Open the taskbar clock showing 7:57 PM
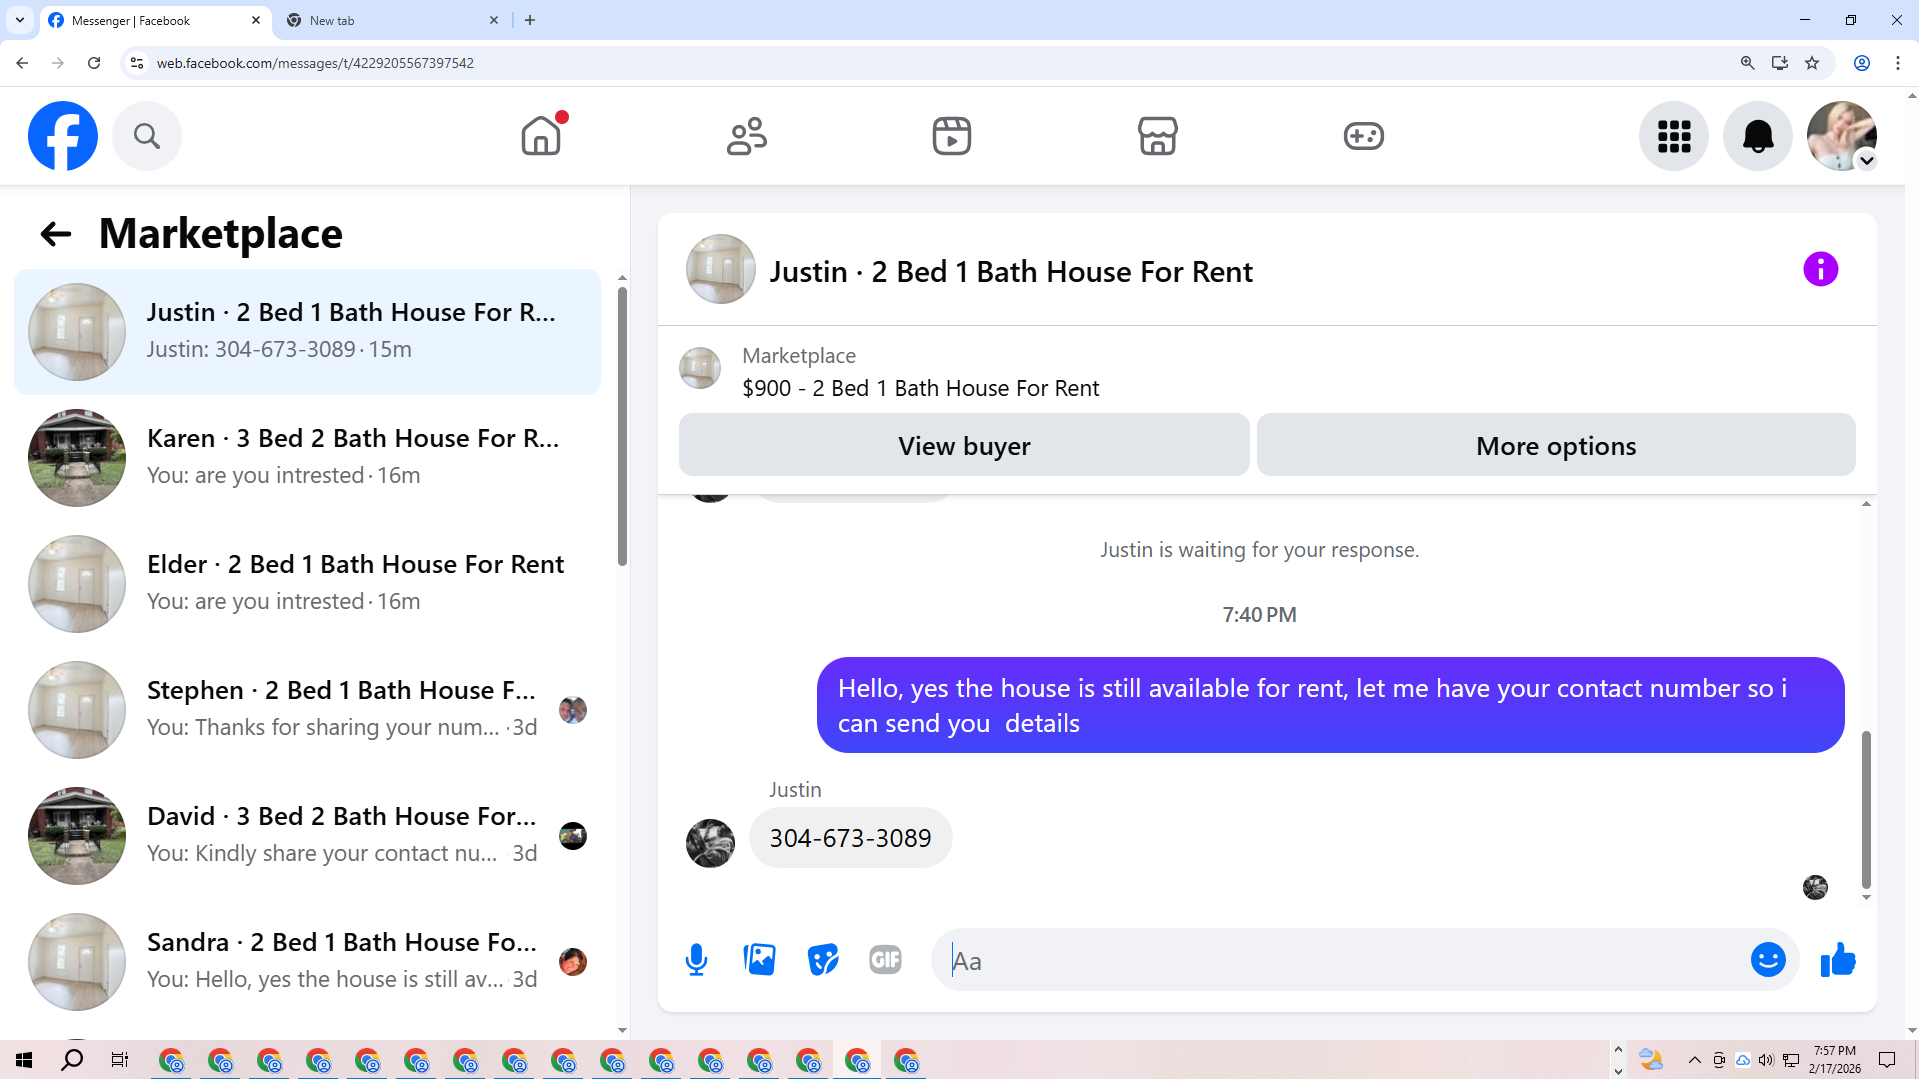The width and height of the screenshot is (1919, 1079). (x=1835, y=1060)
